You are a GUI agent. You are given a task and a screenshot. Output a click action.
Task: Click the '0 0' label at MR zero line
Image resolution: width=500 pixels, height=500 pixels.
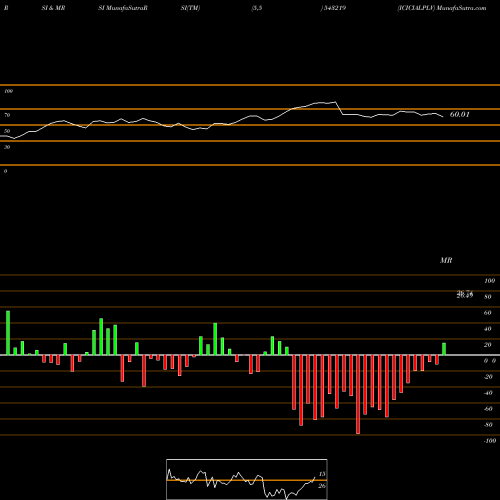(x=490, y=361)
